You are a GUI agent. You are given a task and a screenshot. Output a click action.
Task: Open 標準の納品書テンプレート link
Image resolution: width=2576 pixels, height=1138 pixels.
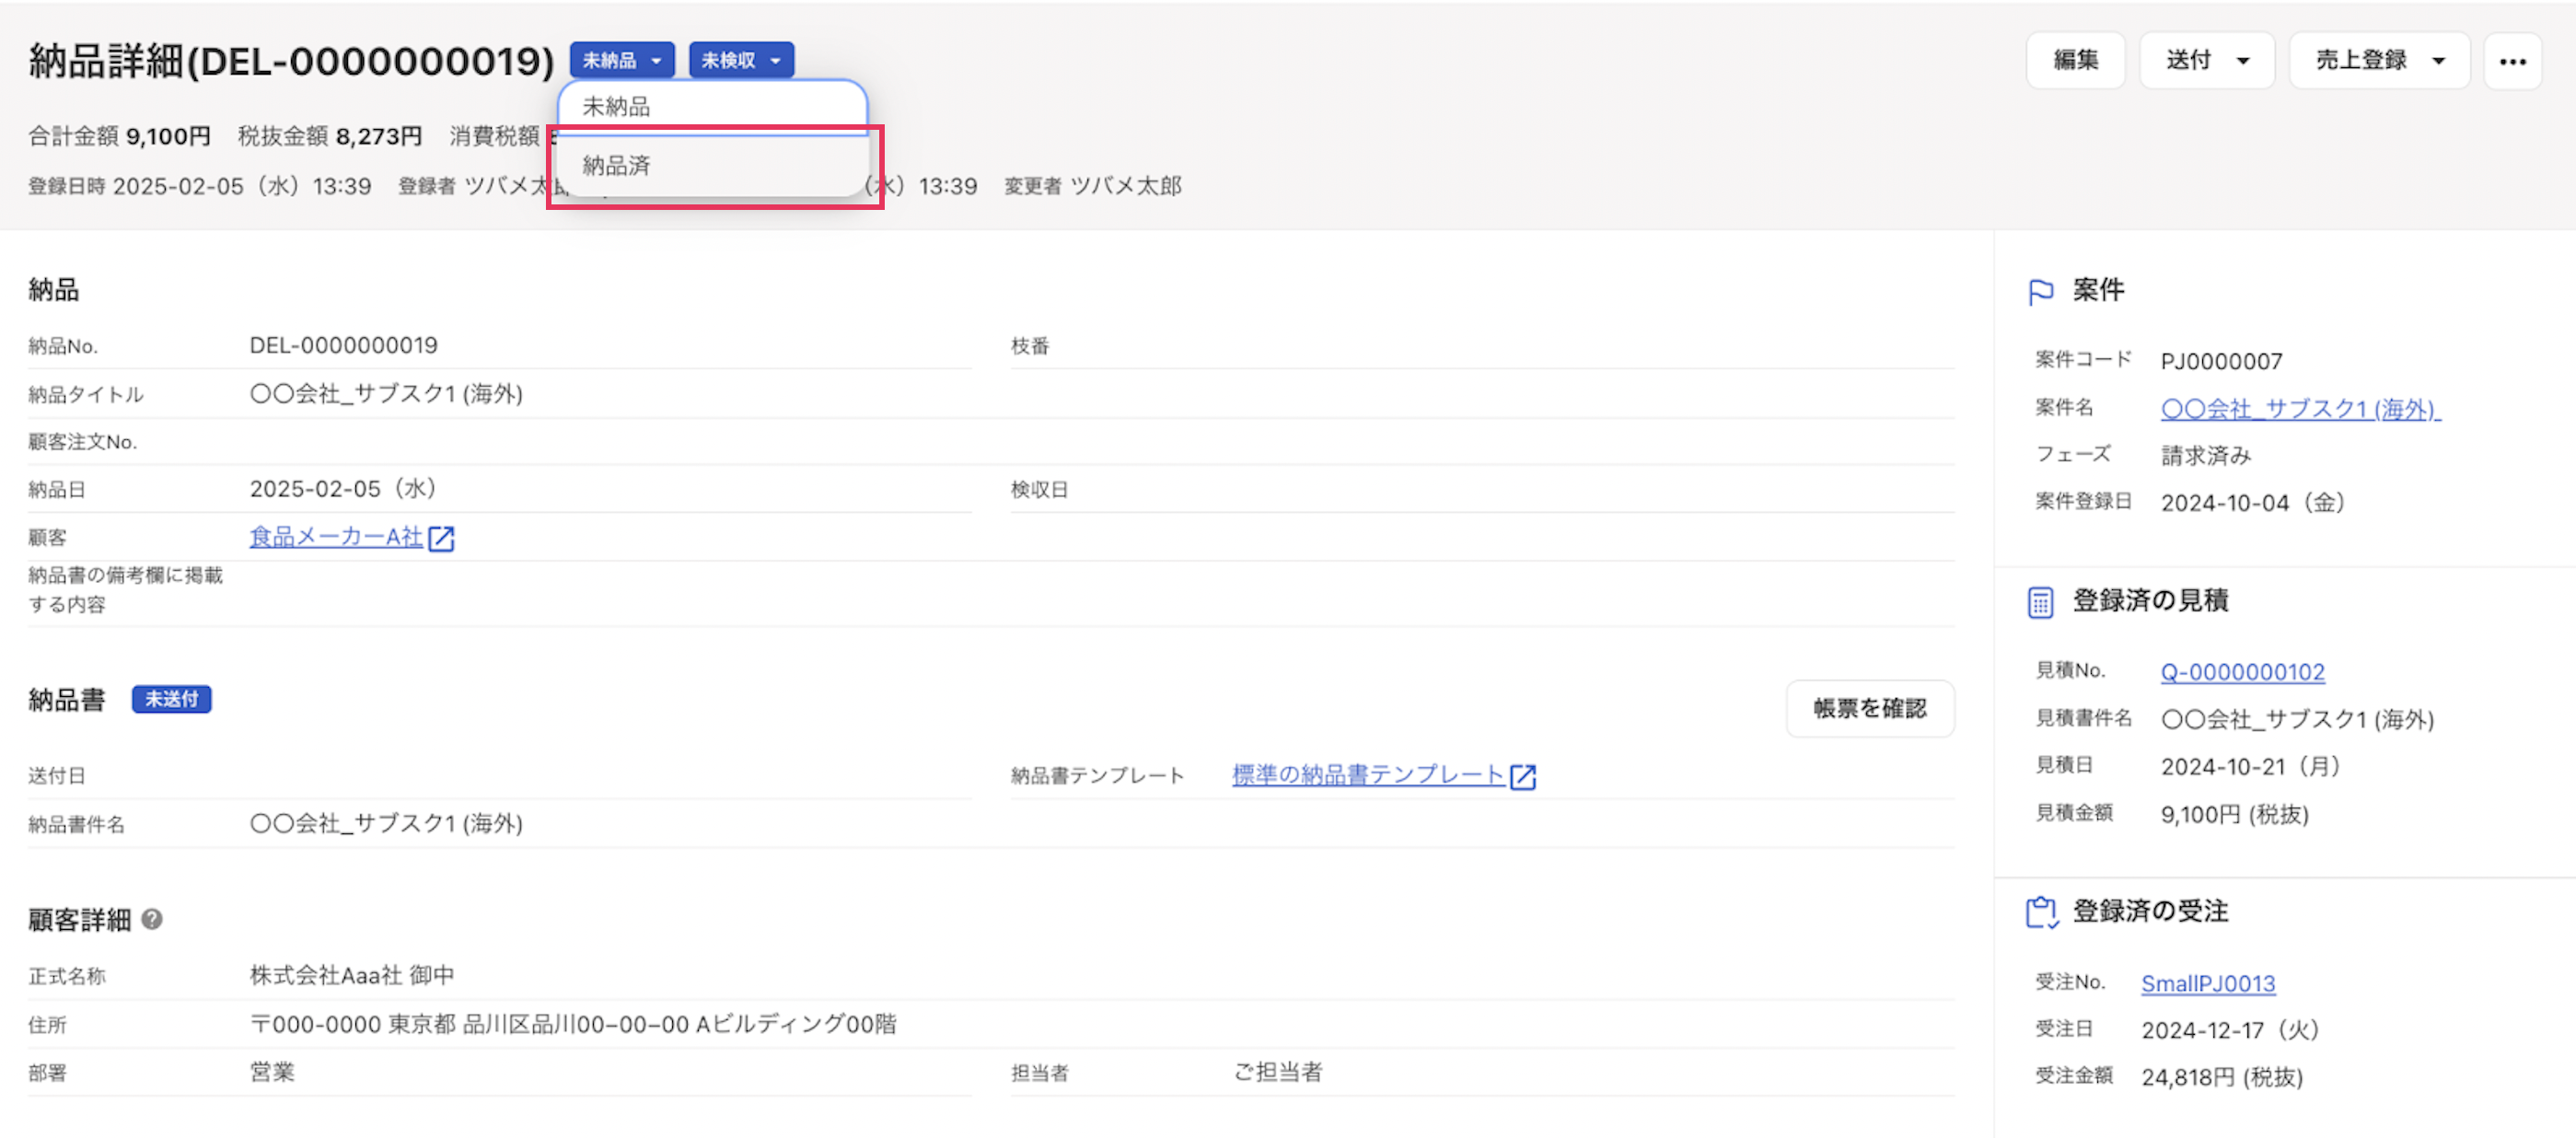click(x=1367, y=775)
